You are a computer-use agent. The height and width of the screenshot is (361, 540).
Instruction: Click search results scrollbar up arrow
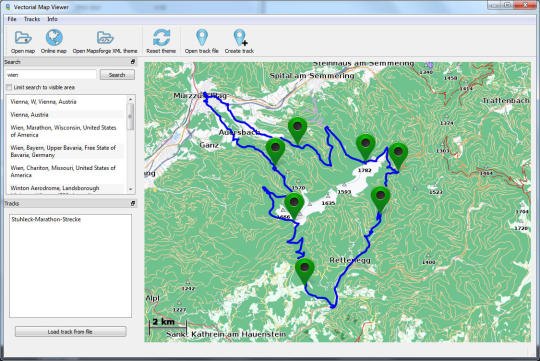coord(131,99)
